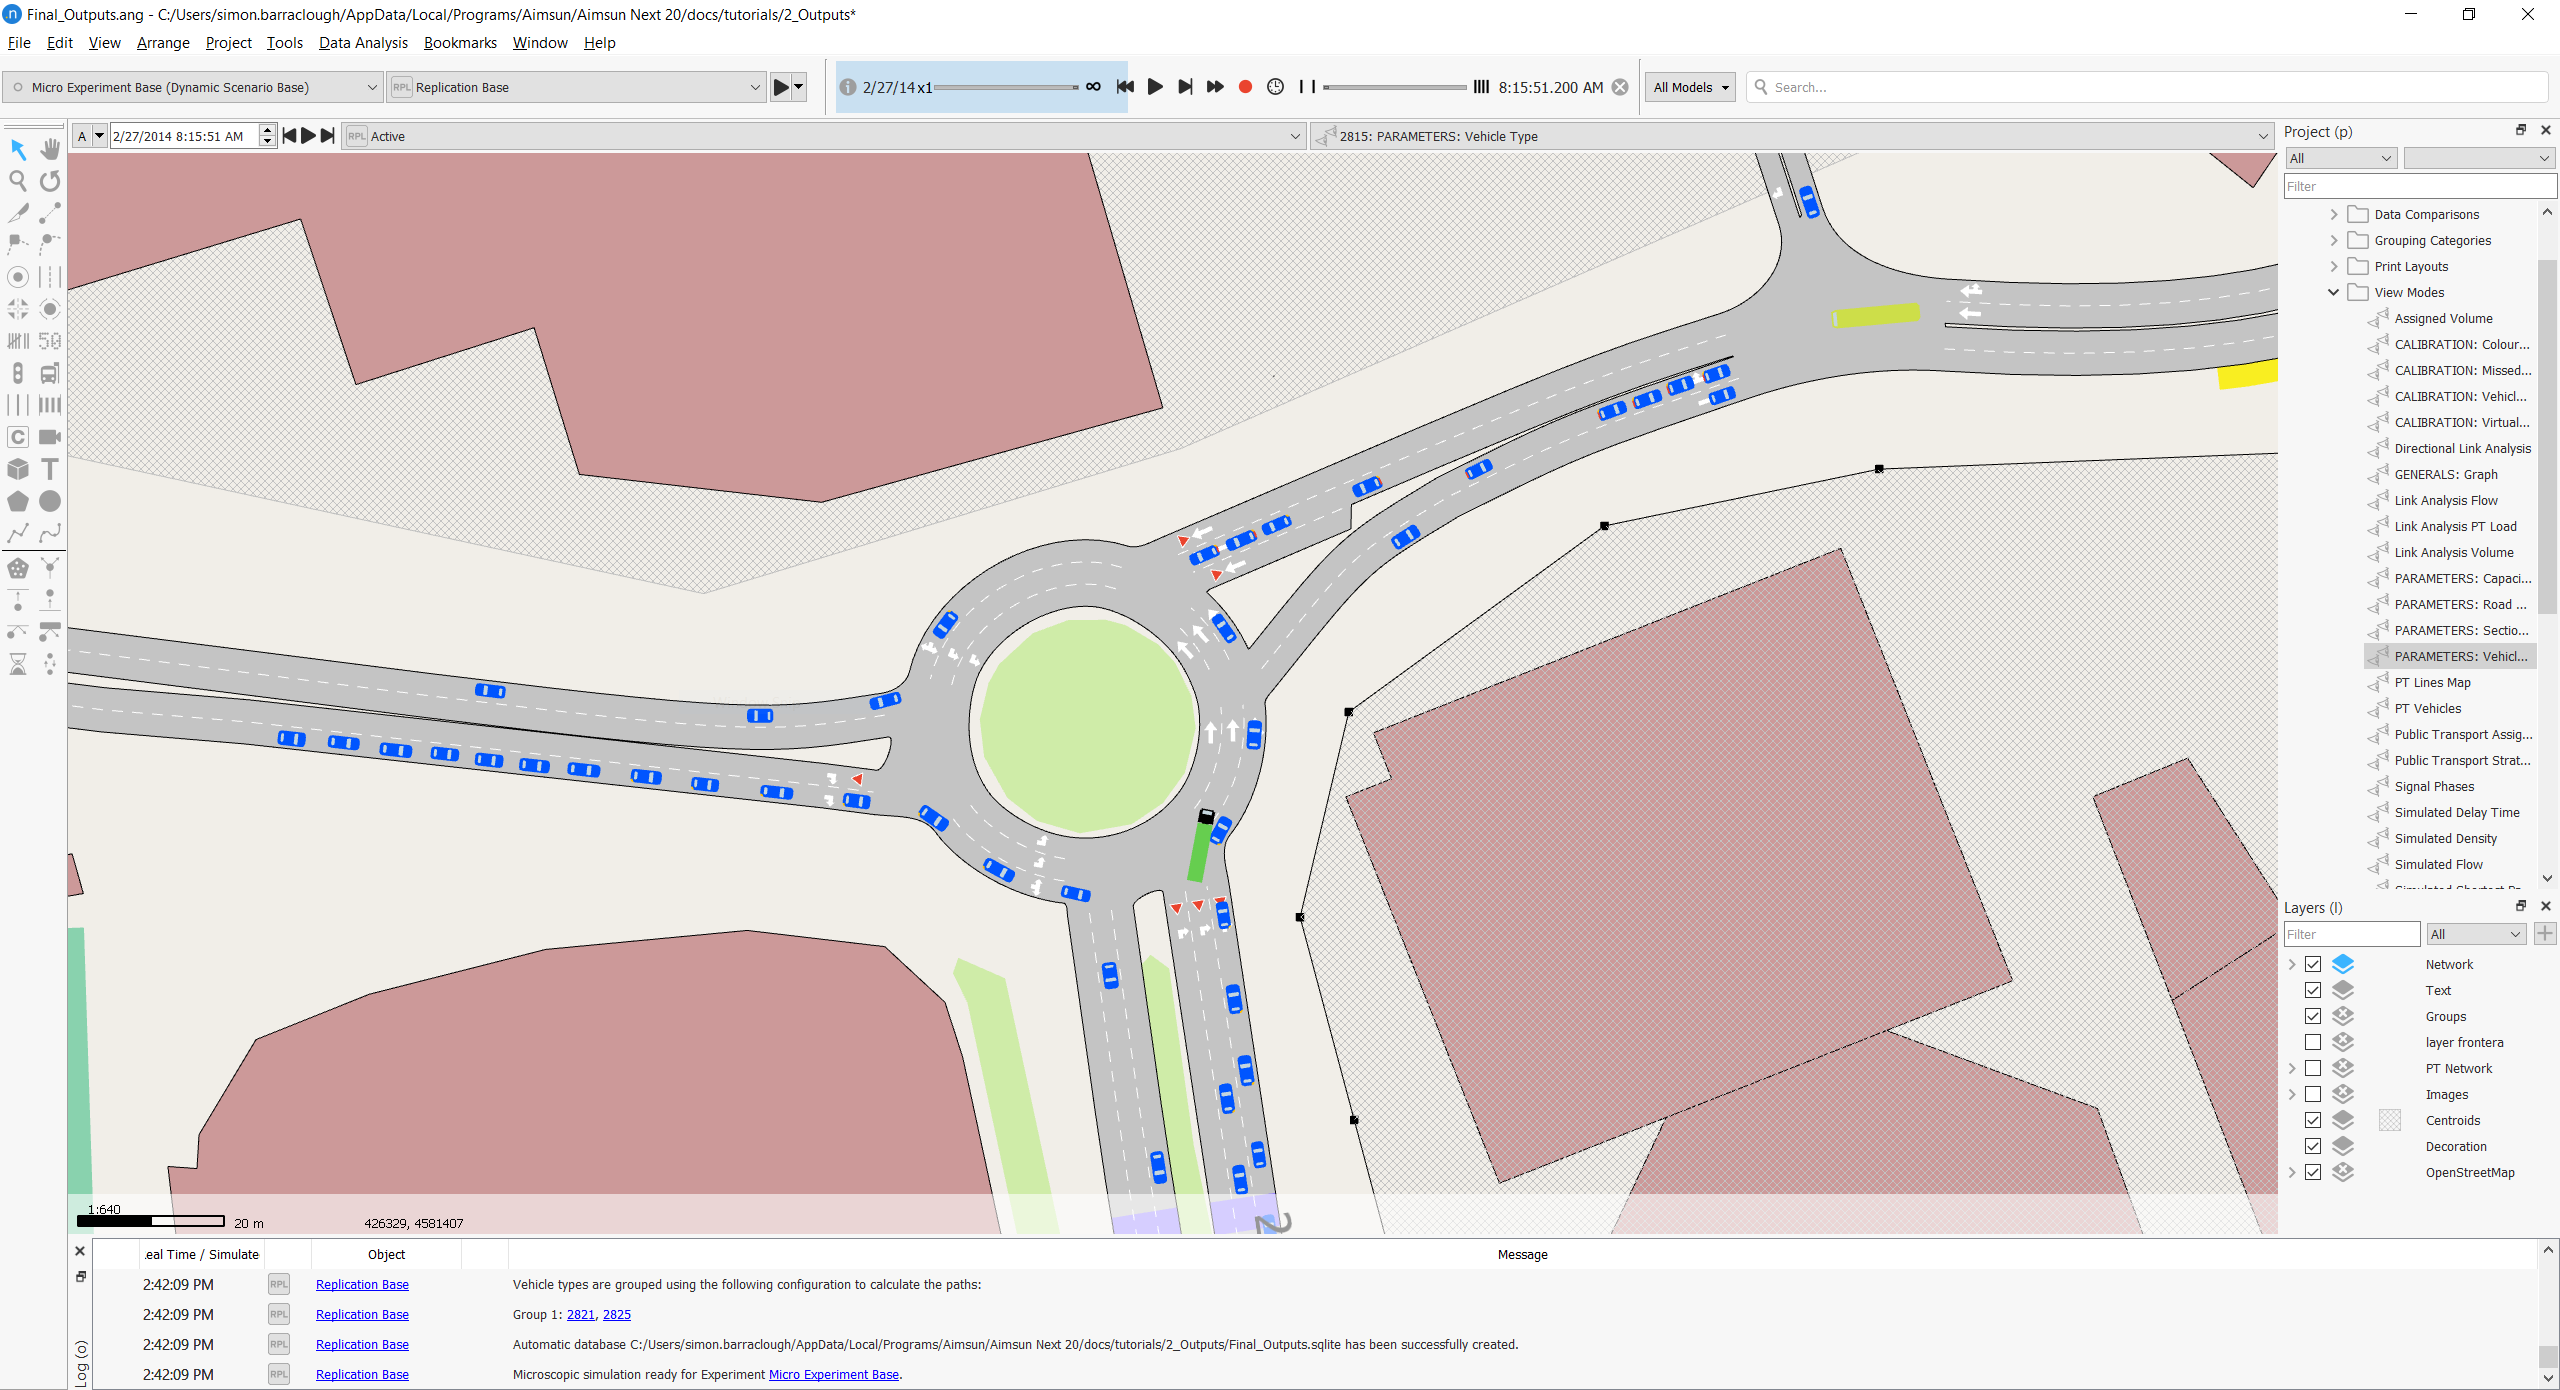Click the record simulation button
This screenshot has height=1390, width=2560.
[x=1245, y=87]
